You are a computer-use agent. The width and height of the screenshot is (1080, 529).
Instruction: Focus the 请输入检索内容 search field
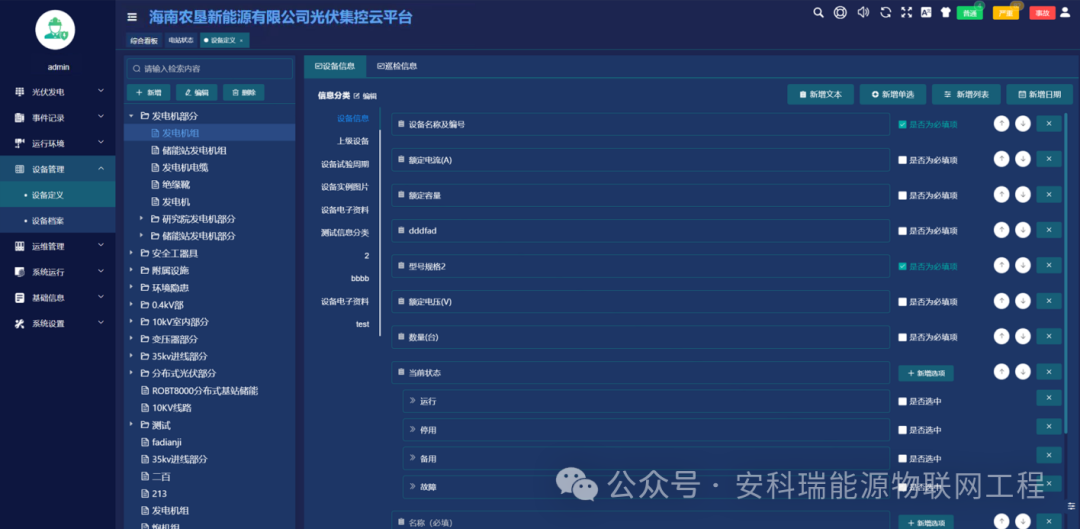(210, 69)
